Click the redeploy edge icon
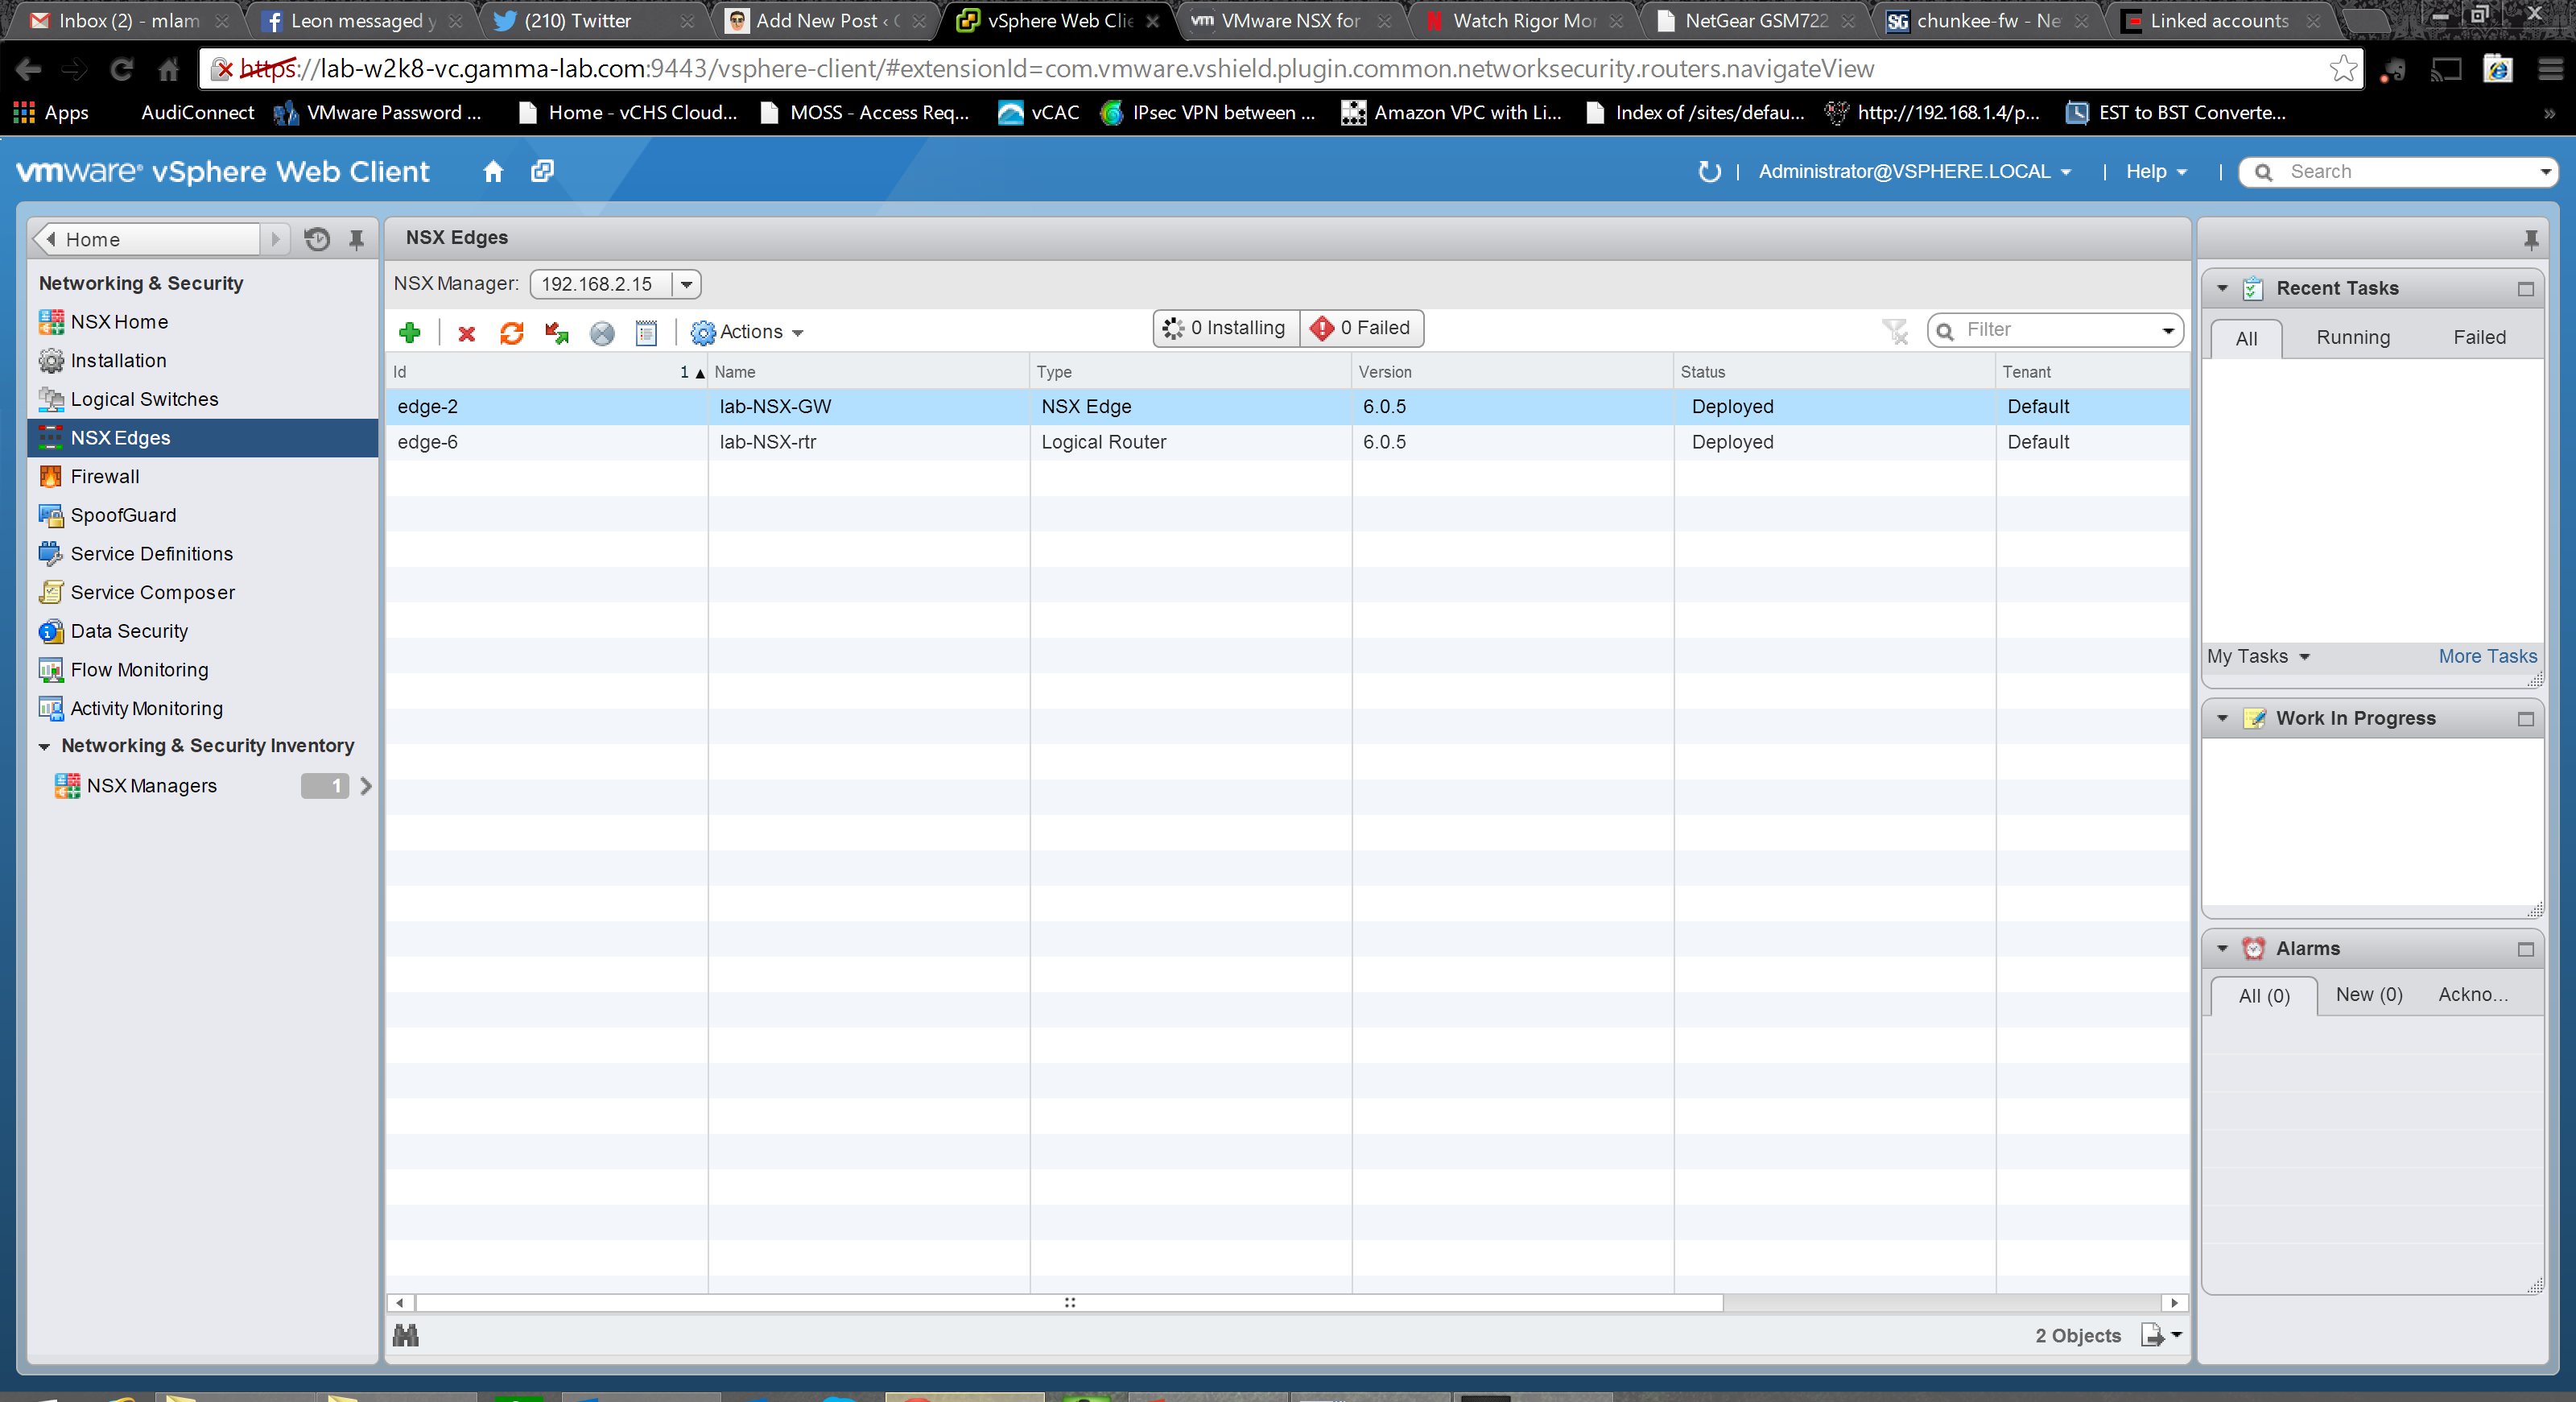Image resolution: width=2576 pixels, height=1402 pixels. point(557,333)
